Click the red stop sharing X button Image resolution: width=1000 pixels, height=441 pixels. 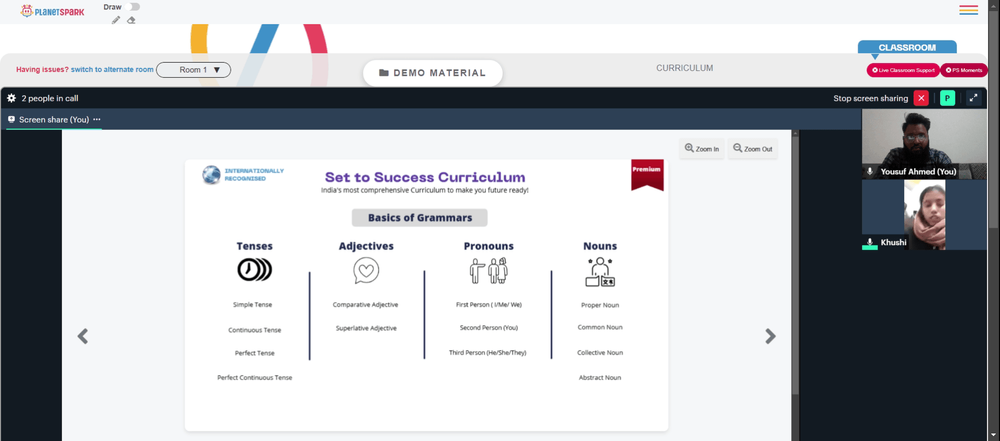click(921, 98)
